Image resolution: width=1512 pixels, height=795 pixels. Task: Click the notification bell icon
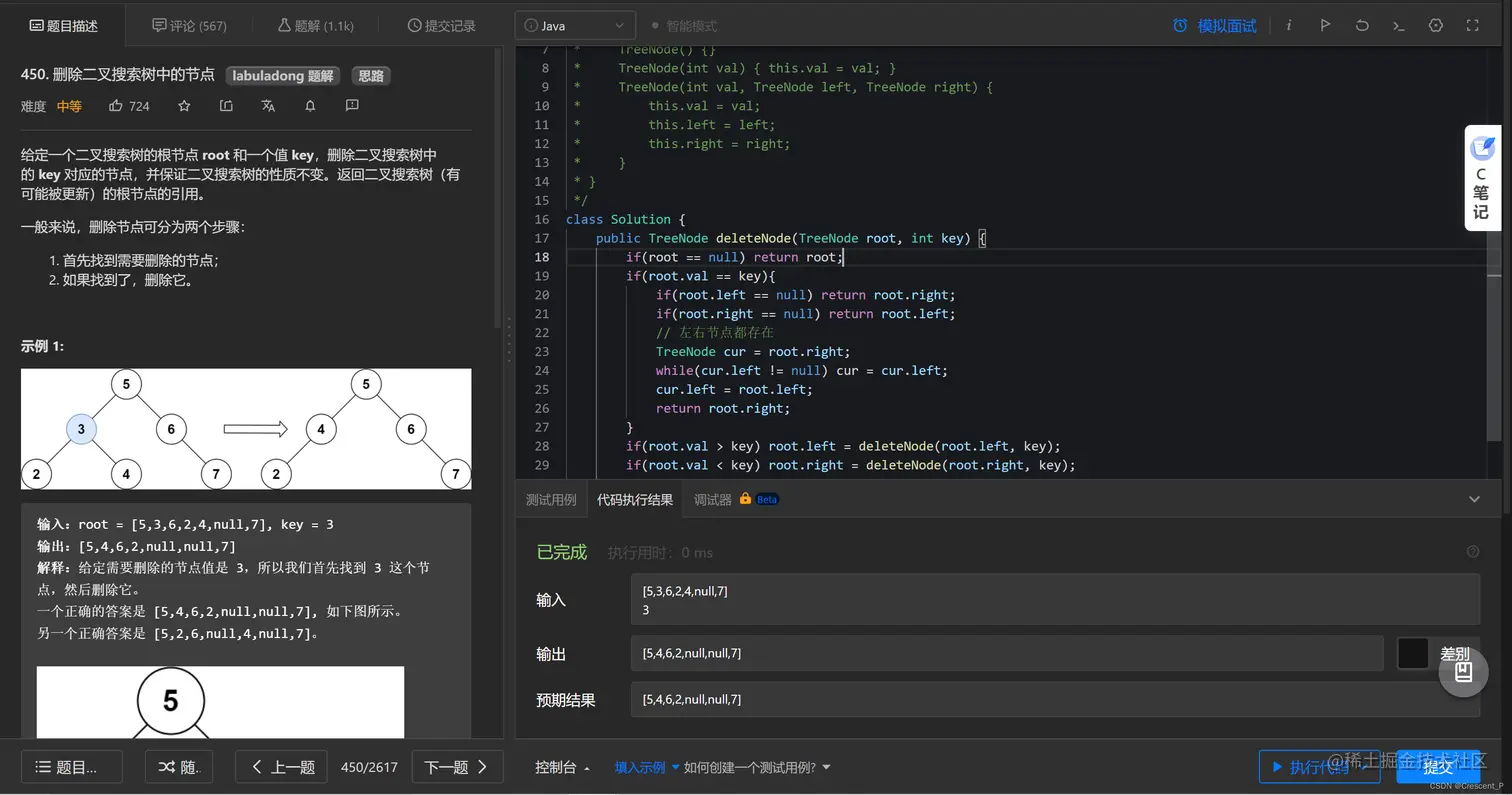pyautogui.click(x=310, y=105)
